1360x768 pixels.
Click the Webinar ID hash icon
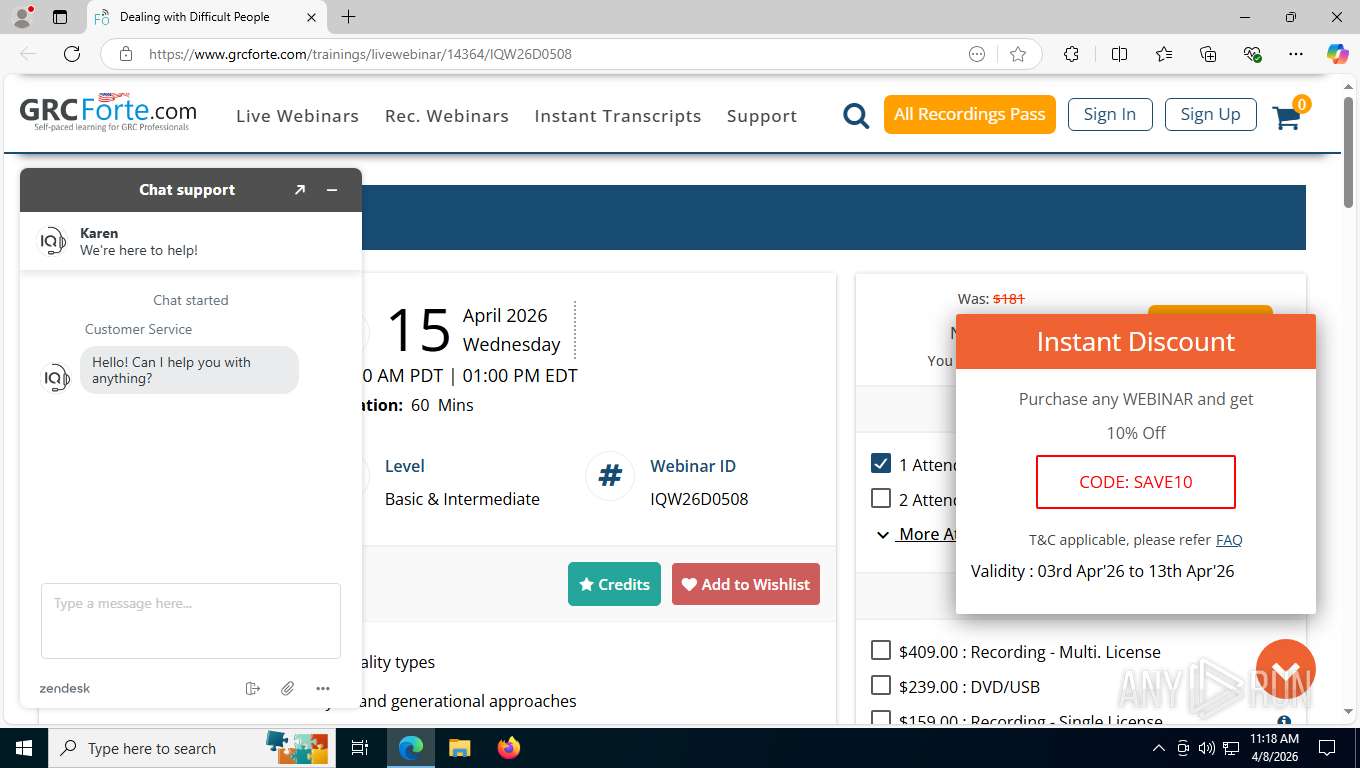(x=610, y=475)
